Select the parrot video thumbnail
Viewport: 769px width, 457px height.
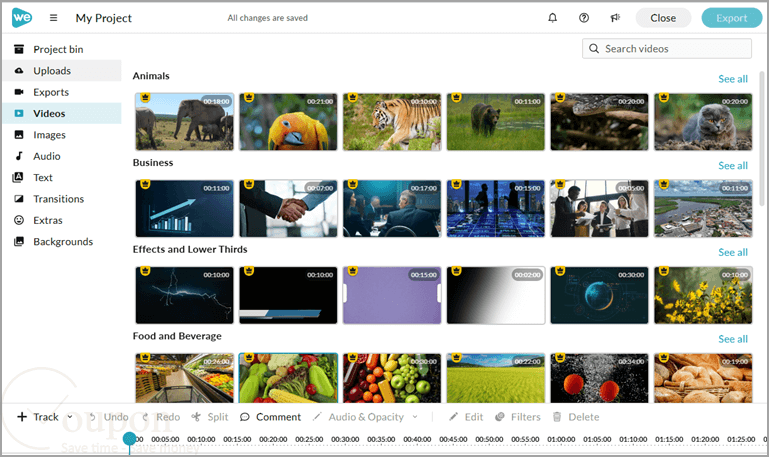click(288, 122)
